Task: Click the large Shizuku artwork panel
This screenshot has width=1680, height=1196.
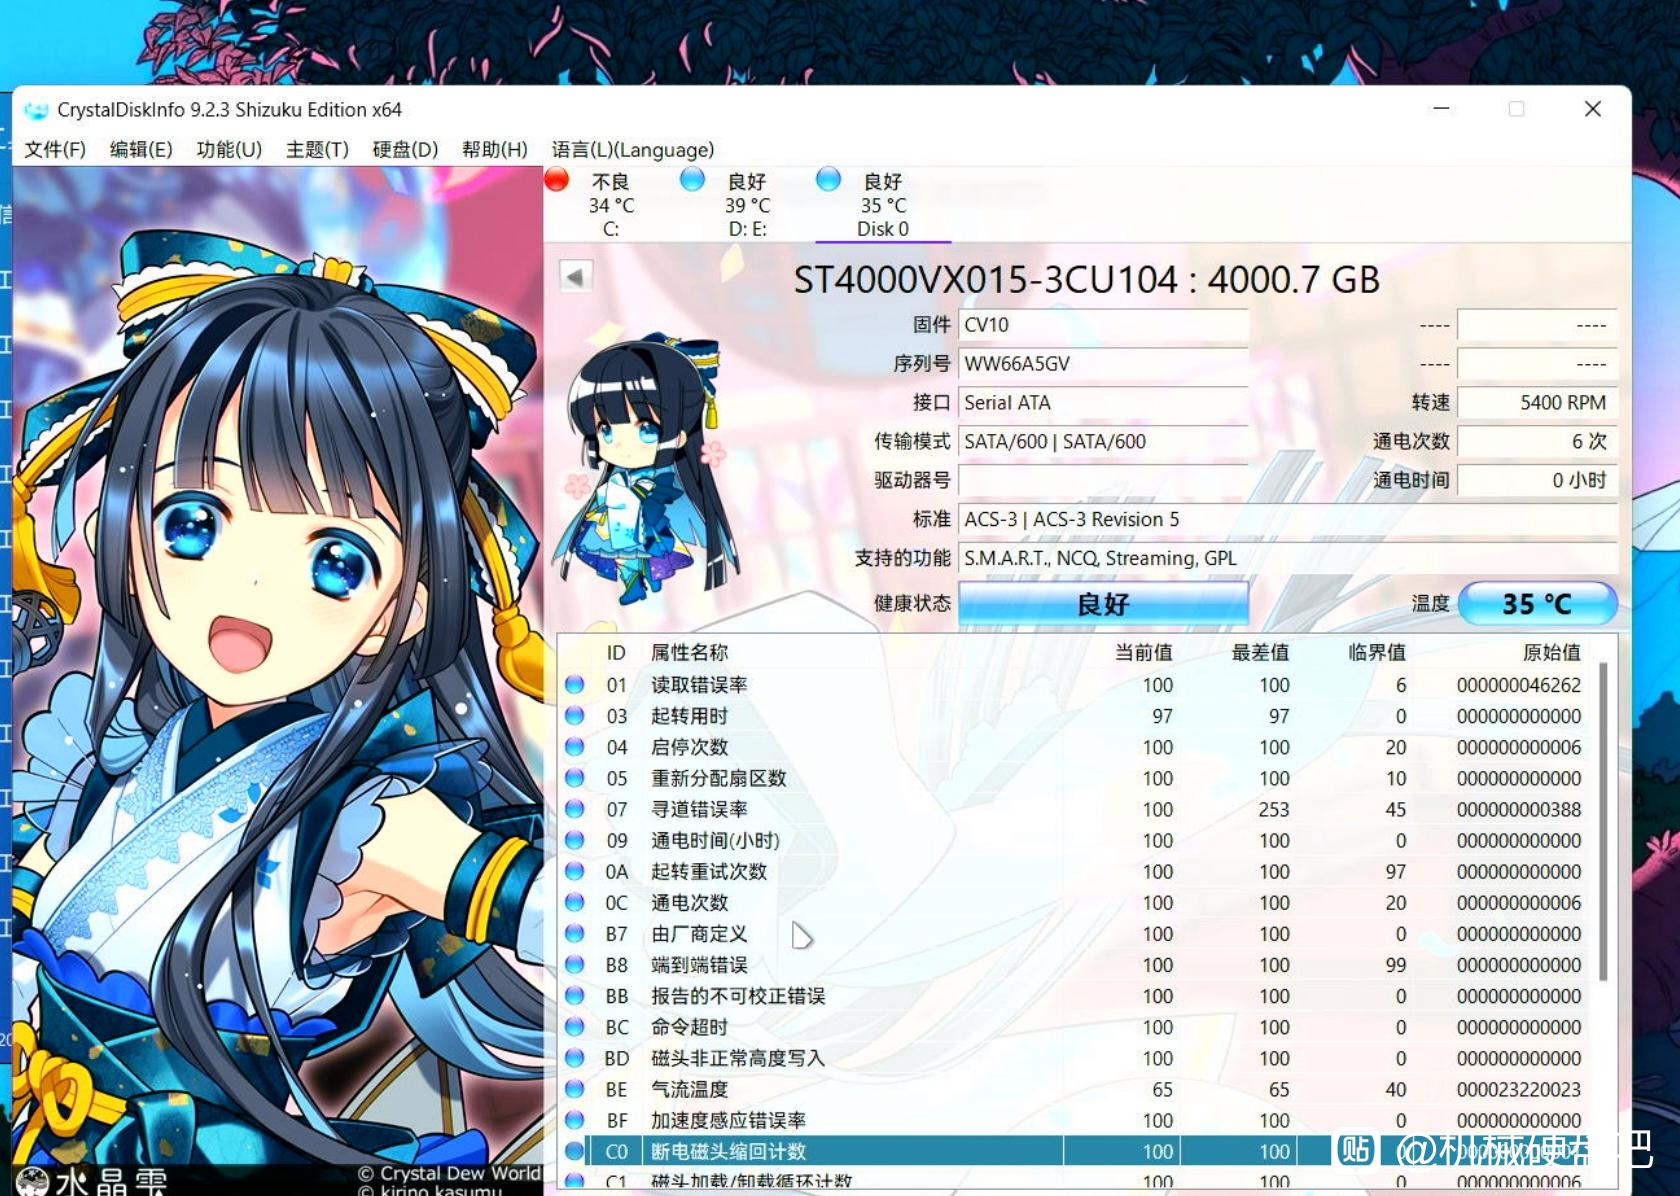Action: click(278, 680)
